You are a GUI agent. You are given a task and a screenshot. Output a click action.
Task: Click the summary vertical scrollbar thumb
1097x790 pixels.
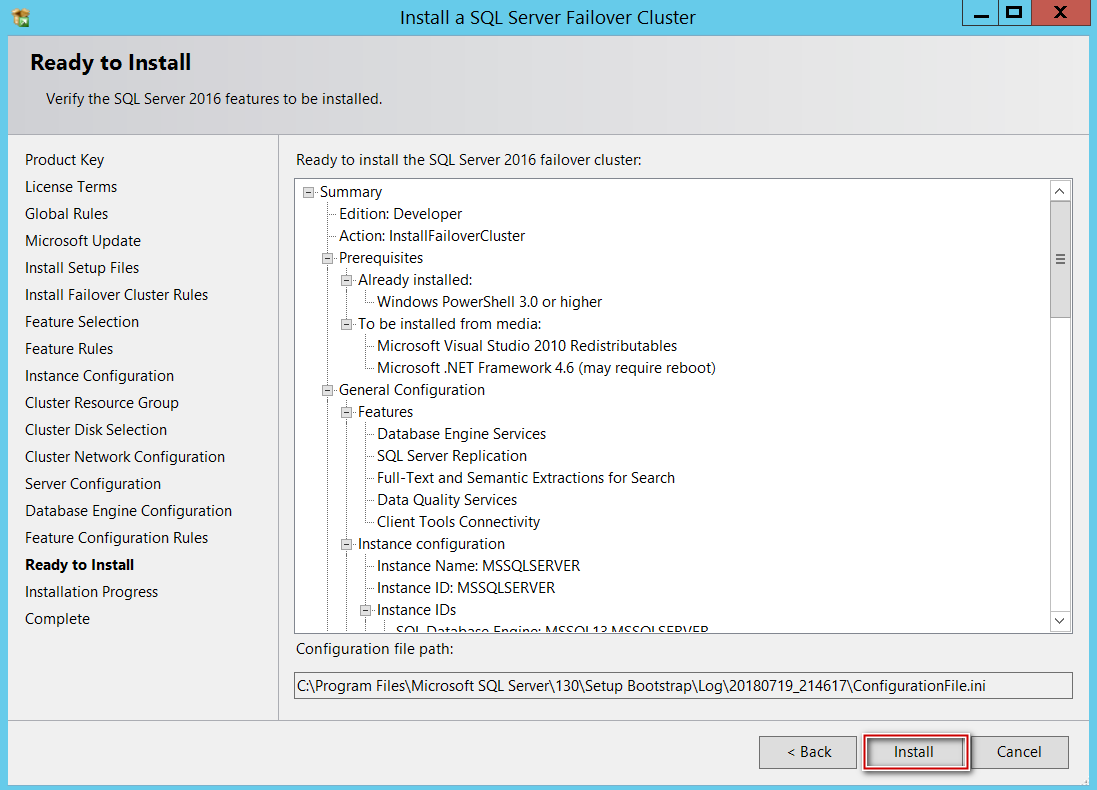point(1060,259)
